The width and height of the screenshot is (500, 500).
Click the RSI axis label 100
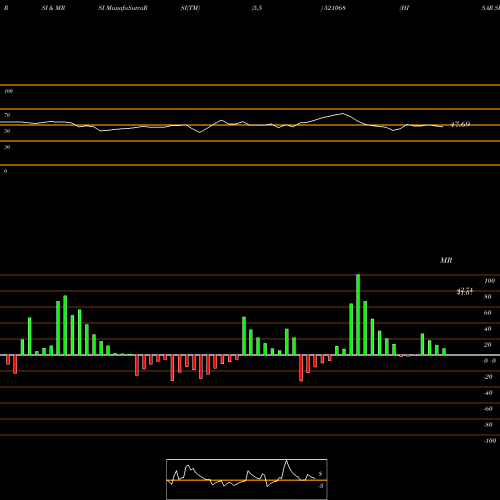pos(8,91)
